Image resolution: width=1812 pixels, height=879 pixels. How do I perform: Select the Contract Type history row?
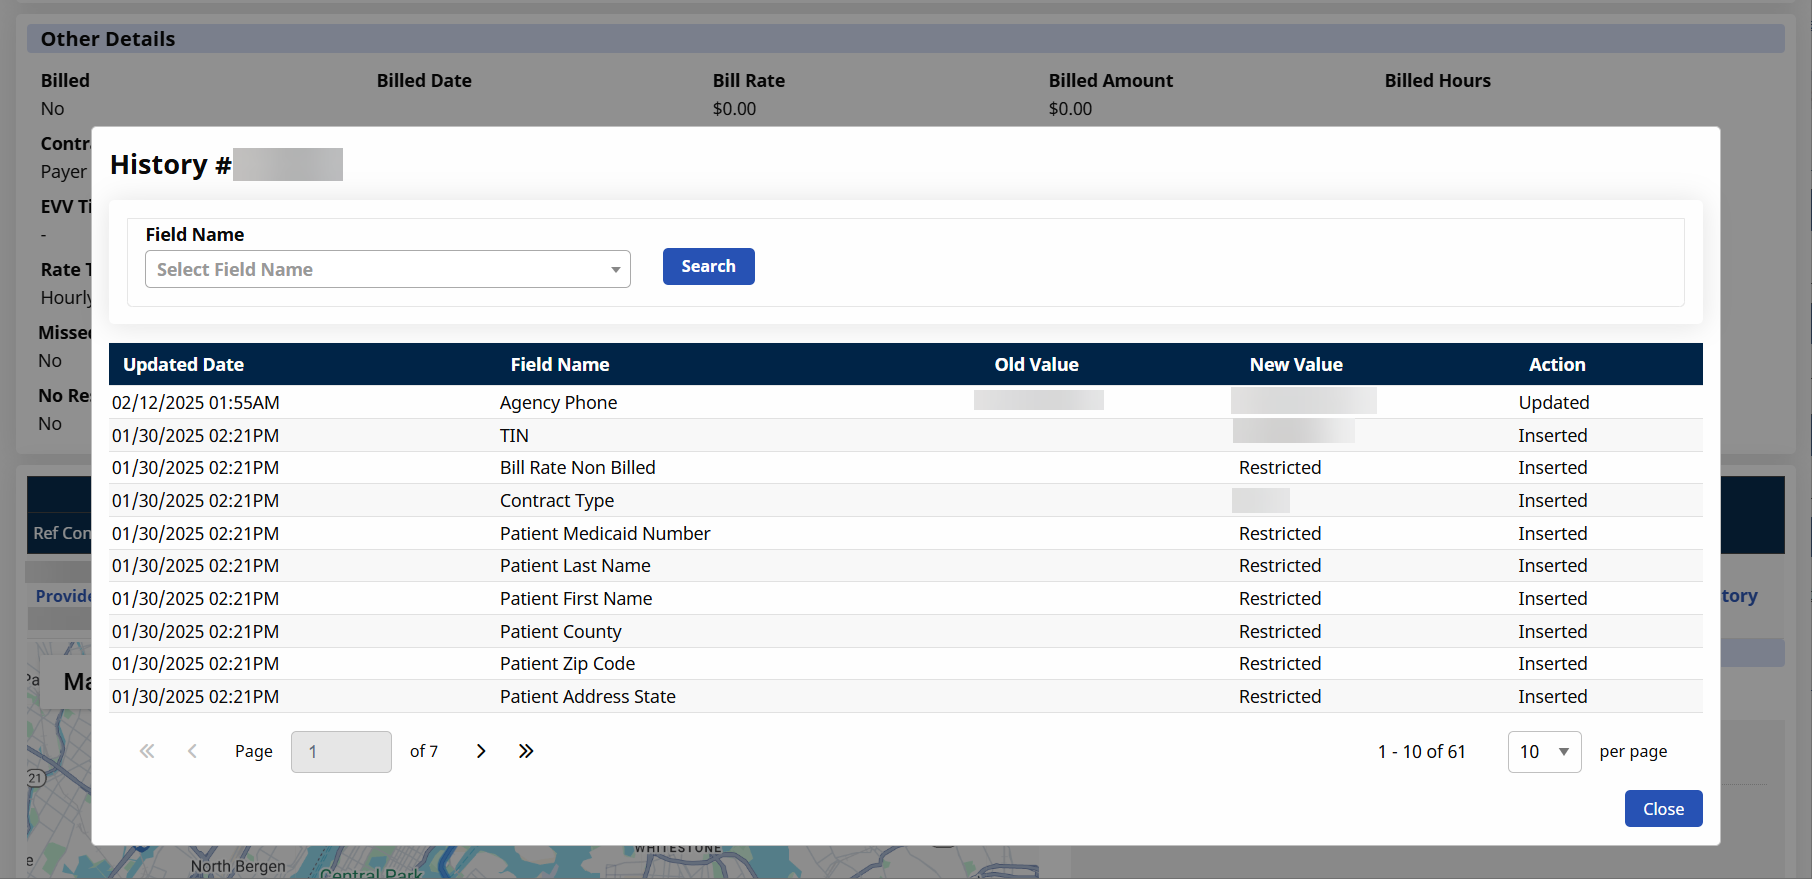pyautogui.click(x=556, y=501)
